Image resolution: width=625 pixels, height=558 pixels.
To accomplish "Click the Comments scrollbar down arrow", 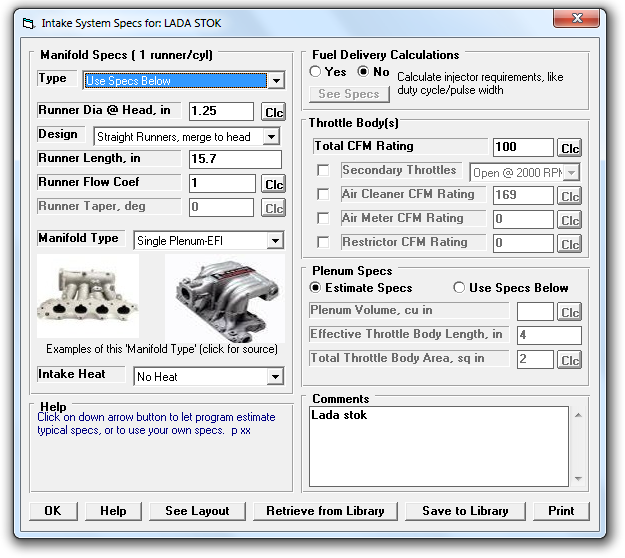I will point(576,480).
